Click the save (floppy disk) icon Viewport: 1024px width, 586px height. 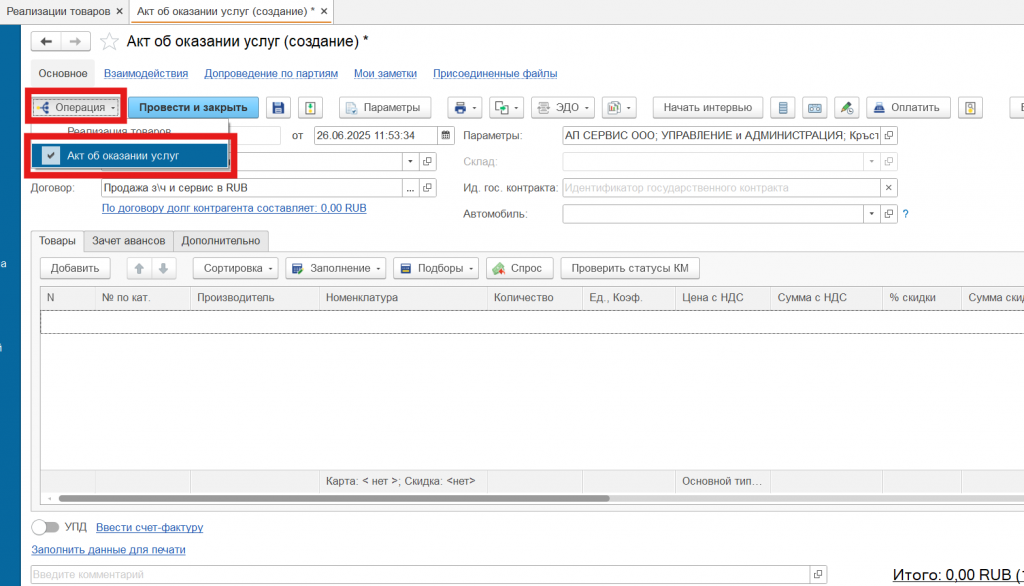coord(278,108)
